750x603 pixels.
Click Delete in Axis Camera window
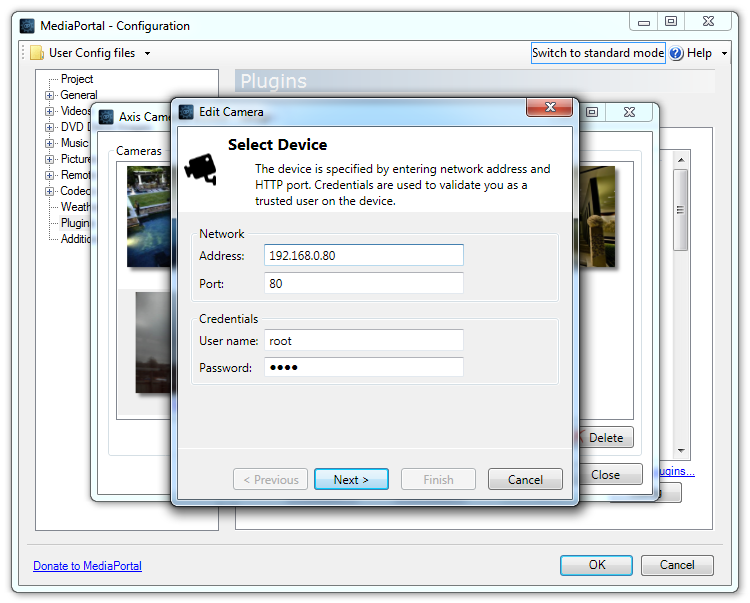click(606, 438)
